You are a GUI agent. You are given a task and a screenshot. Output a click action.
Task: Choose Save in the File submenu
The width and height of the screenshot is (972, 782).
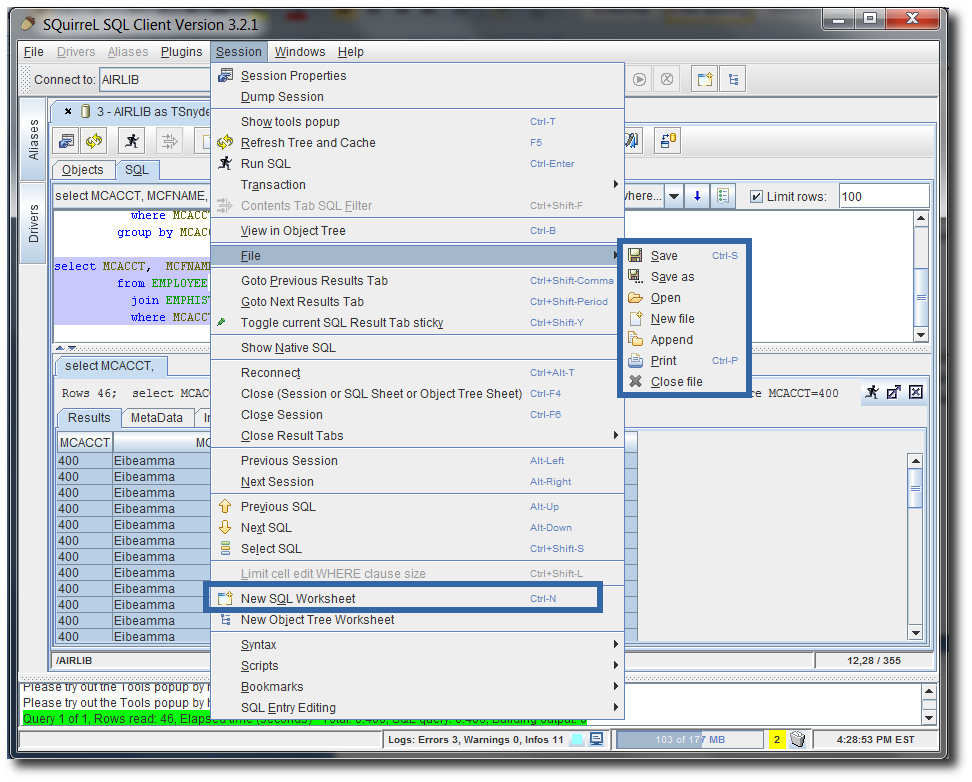point(684,255)
